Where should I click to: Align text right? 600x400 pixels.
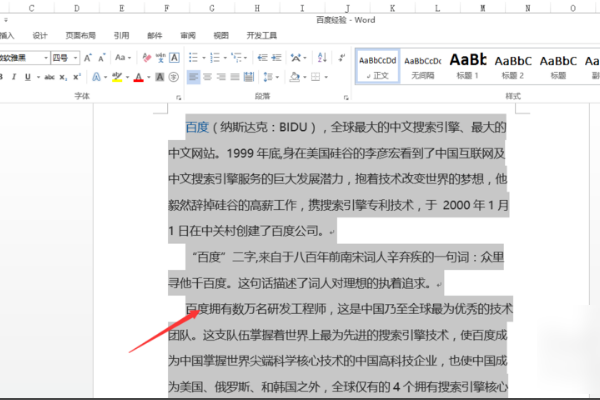pyautogui.click(x=221, y=77)
